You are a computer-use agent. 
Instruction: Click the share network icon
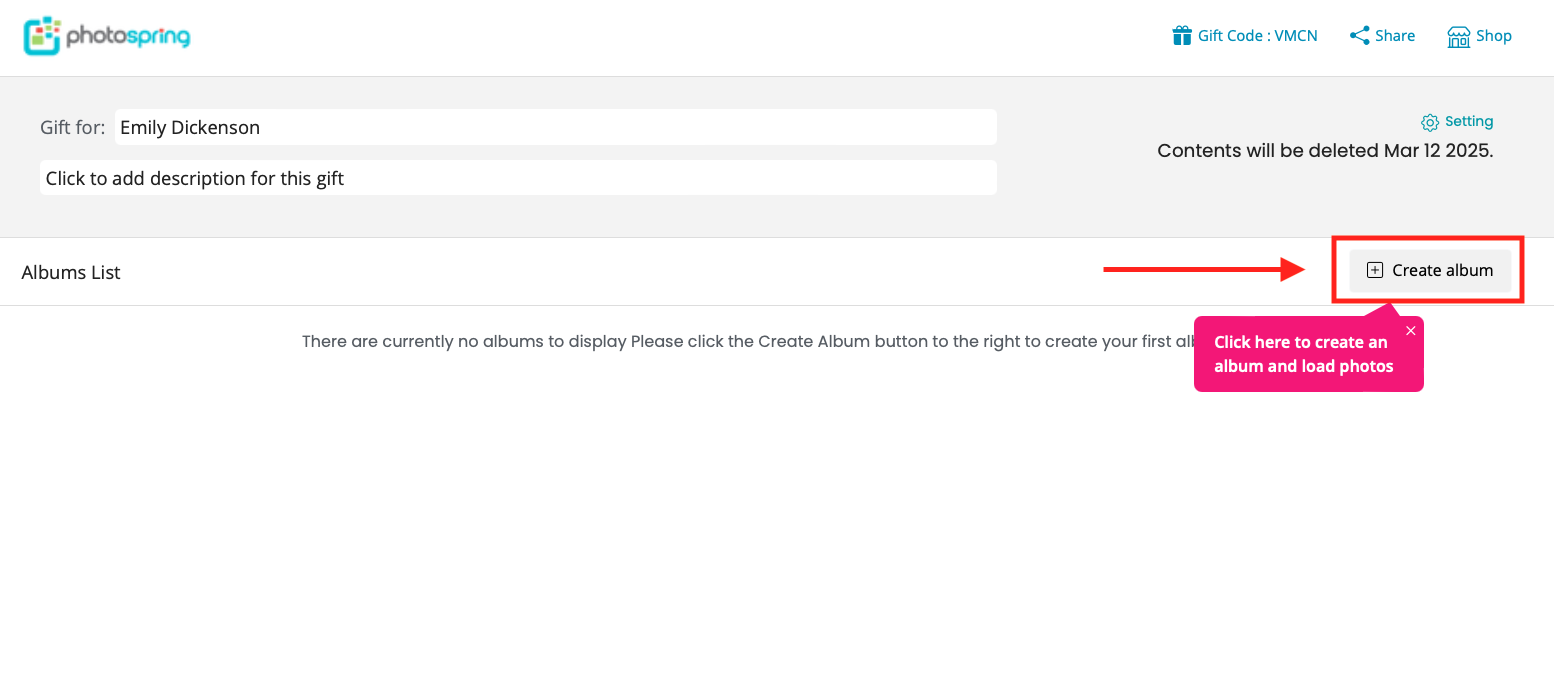point(1359,36)
